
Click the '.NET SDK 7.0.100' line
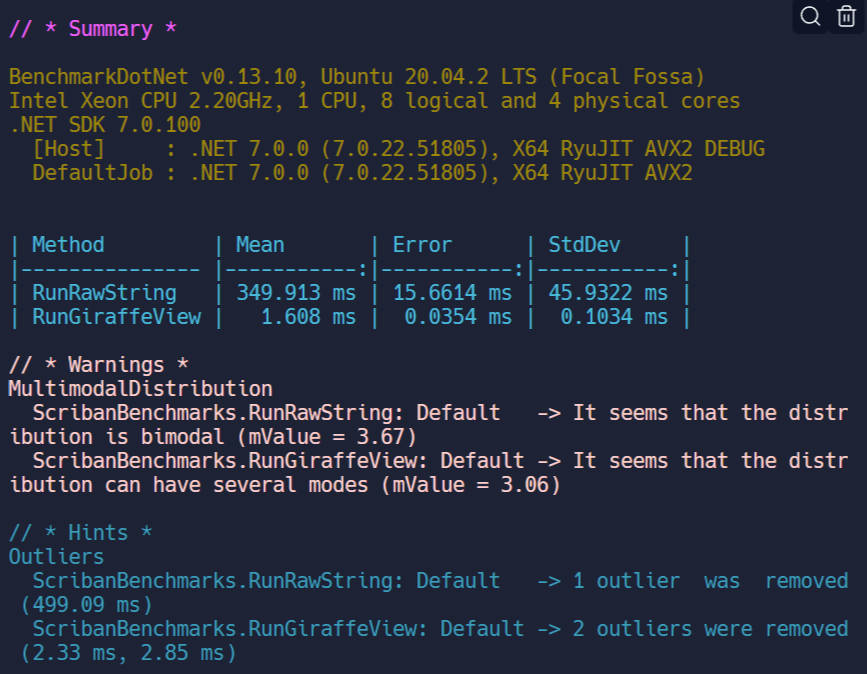(105, 125)
